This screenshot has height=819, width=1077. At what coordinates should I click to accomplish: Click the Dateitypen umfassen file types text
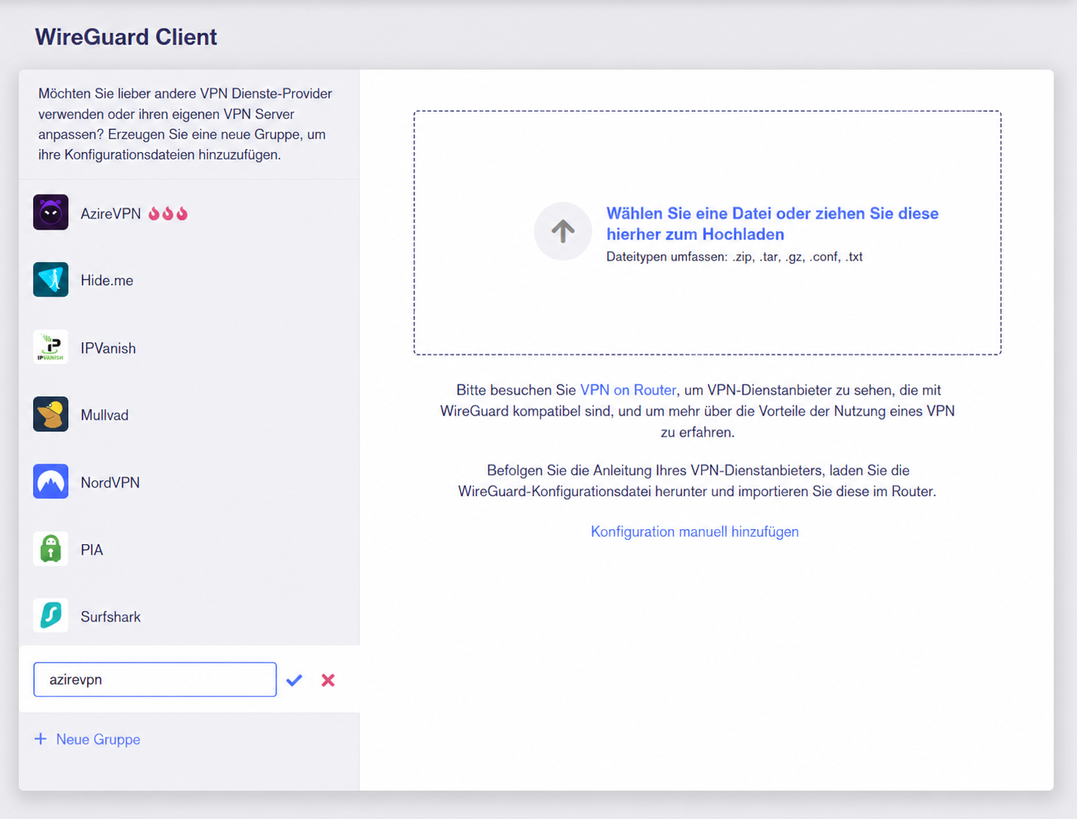point(734,257)
